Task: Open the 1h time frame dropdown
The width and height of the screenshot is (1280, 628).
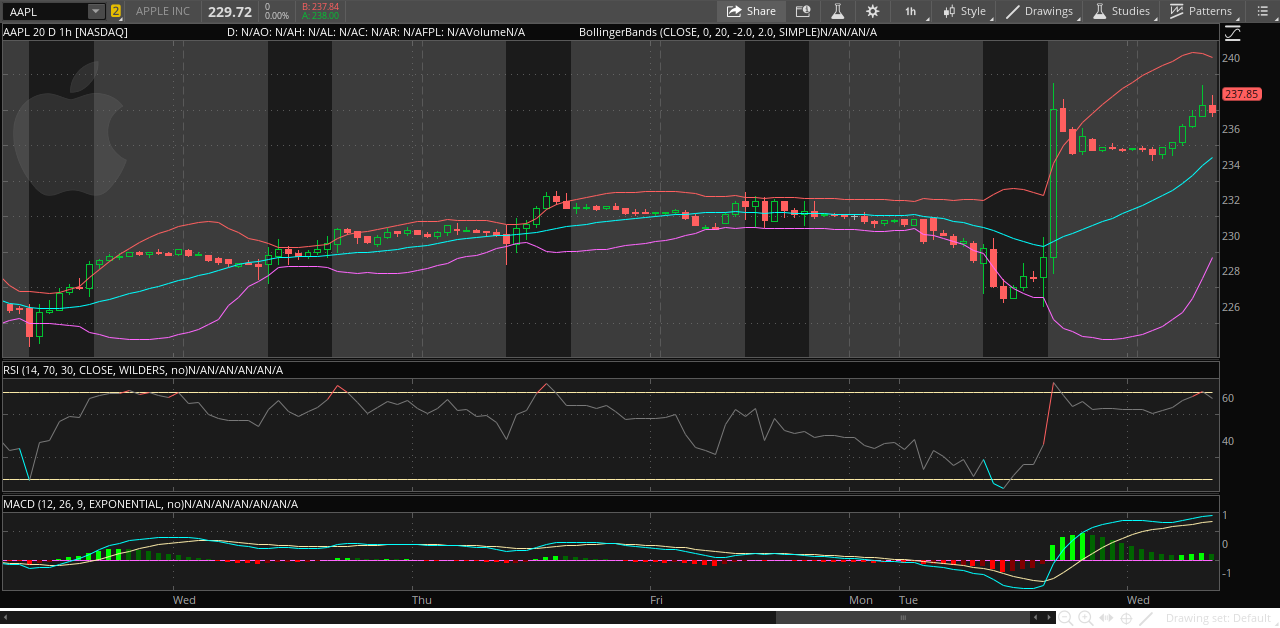Action: point(911,11)
